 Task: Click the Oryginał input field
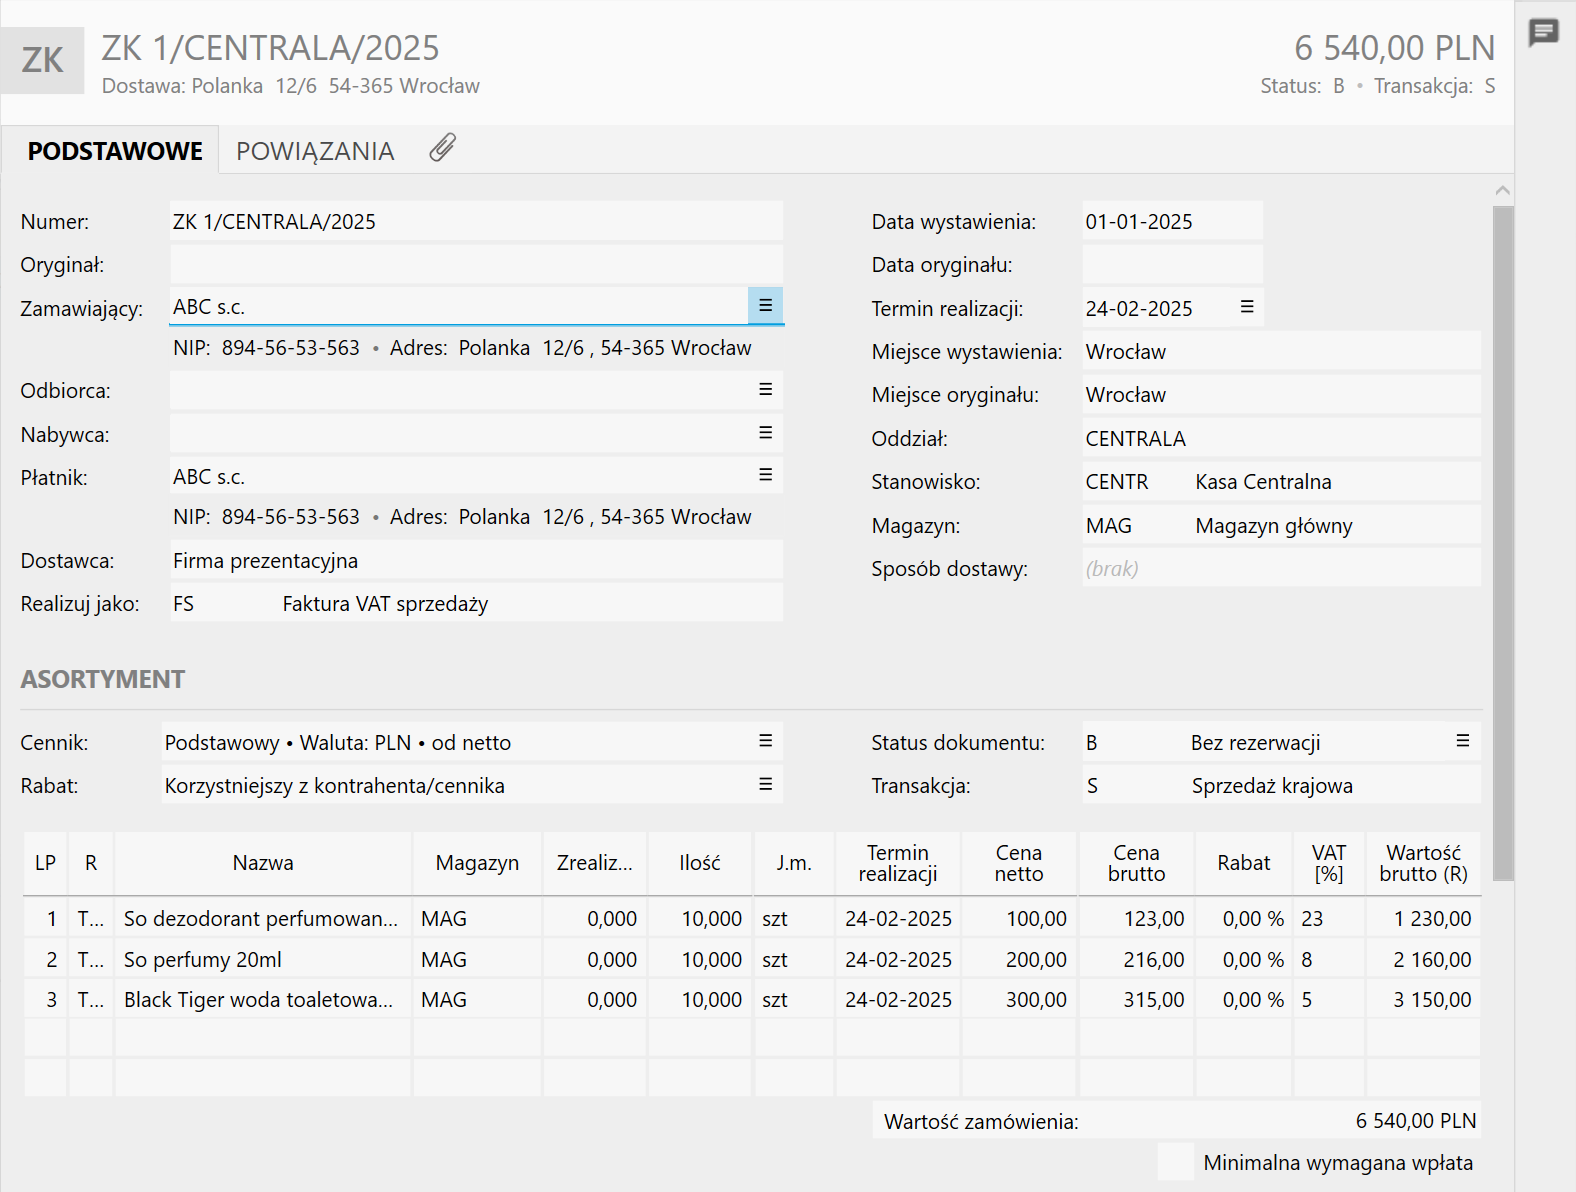(x=476, y=265)
